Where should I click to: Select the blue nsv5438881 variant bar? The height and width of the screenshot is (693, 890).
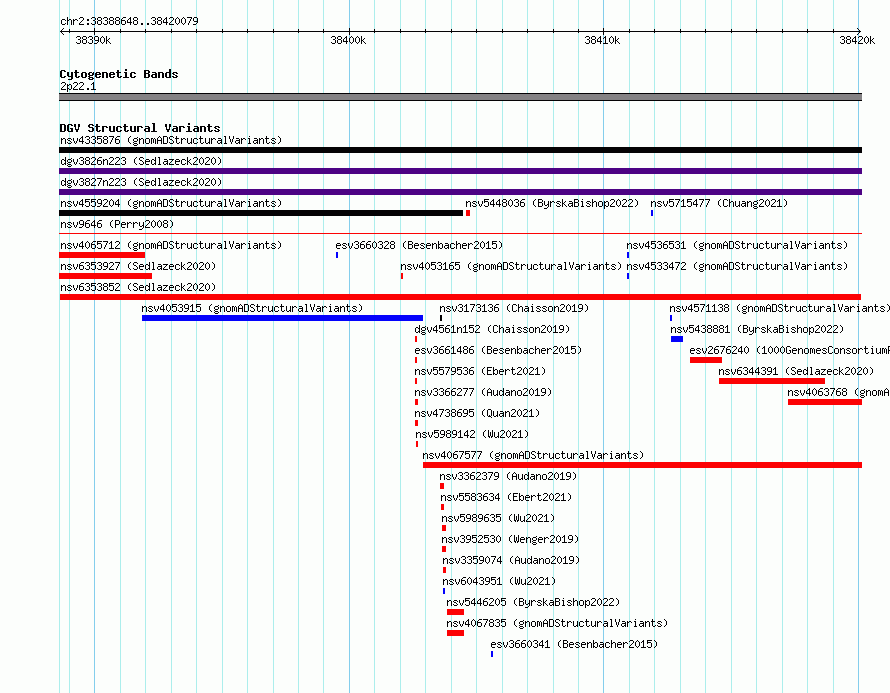pos(677,339)
